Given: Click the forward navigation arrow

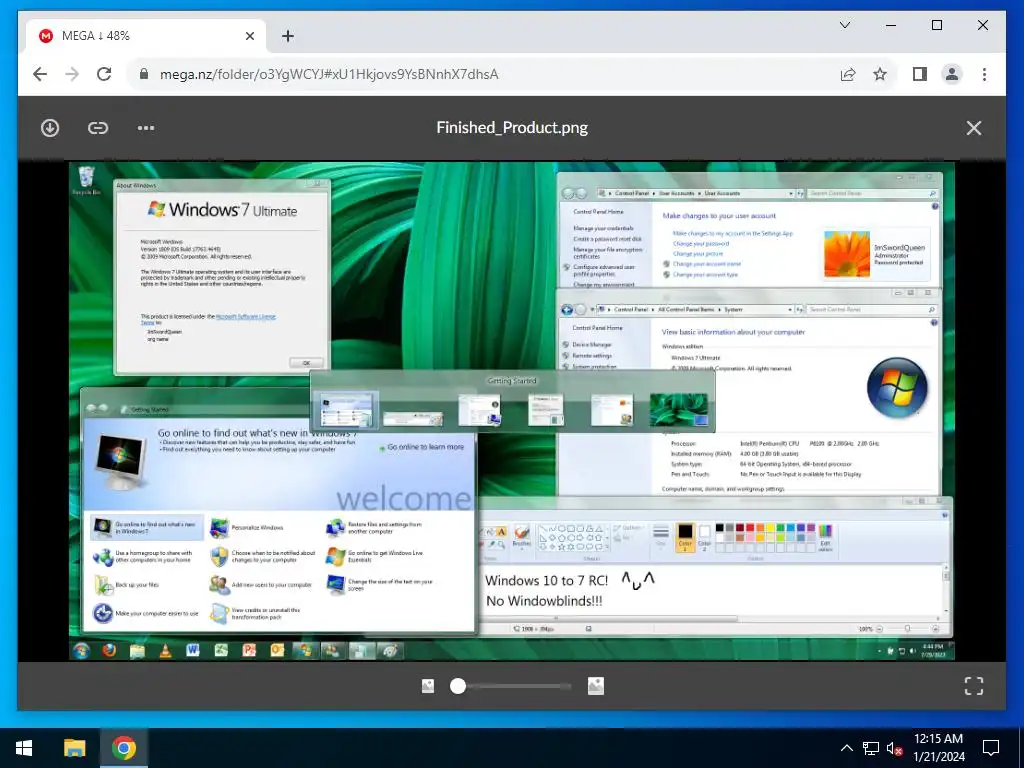Looking at the screenshot, I should click(x=72, y=74).
